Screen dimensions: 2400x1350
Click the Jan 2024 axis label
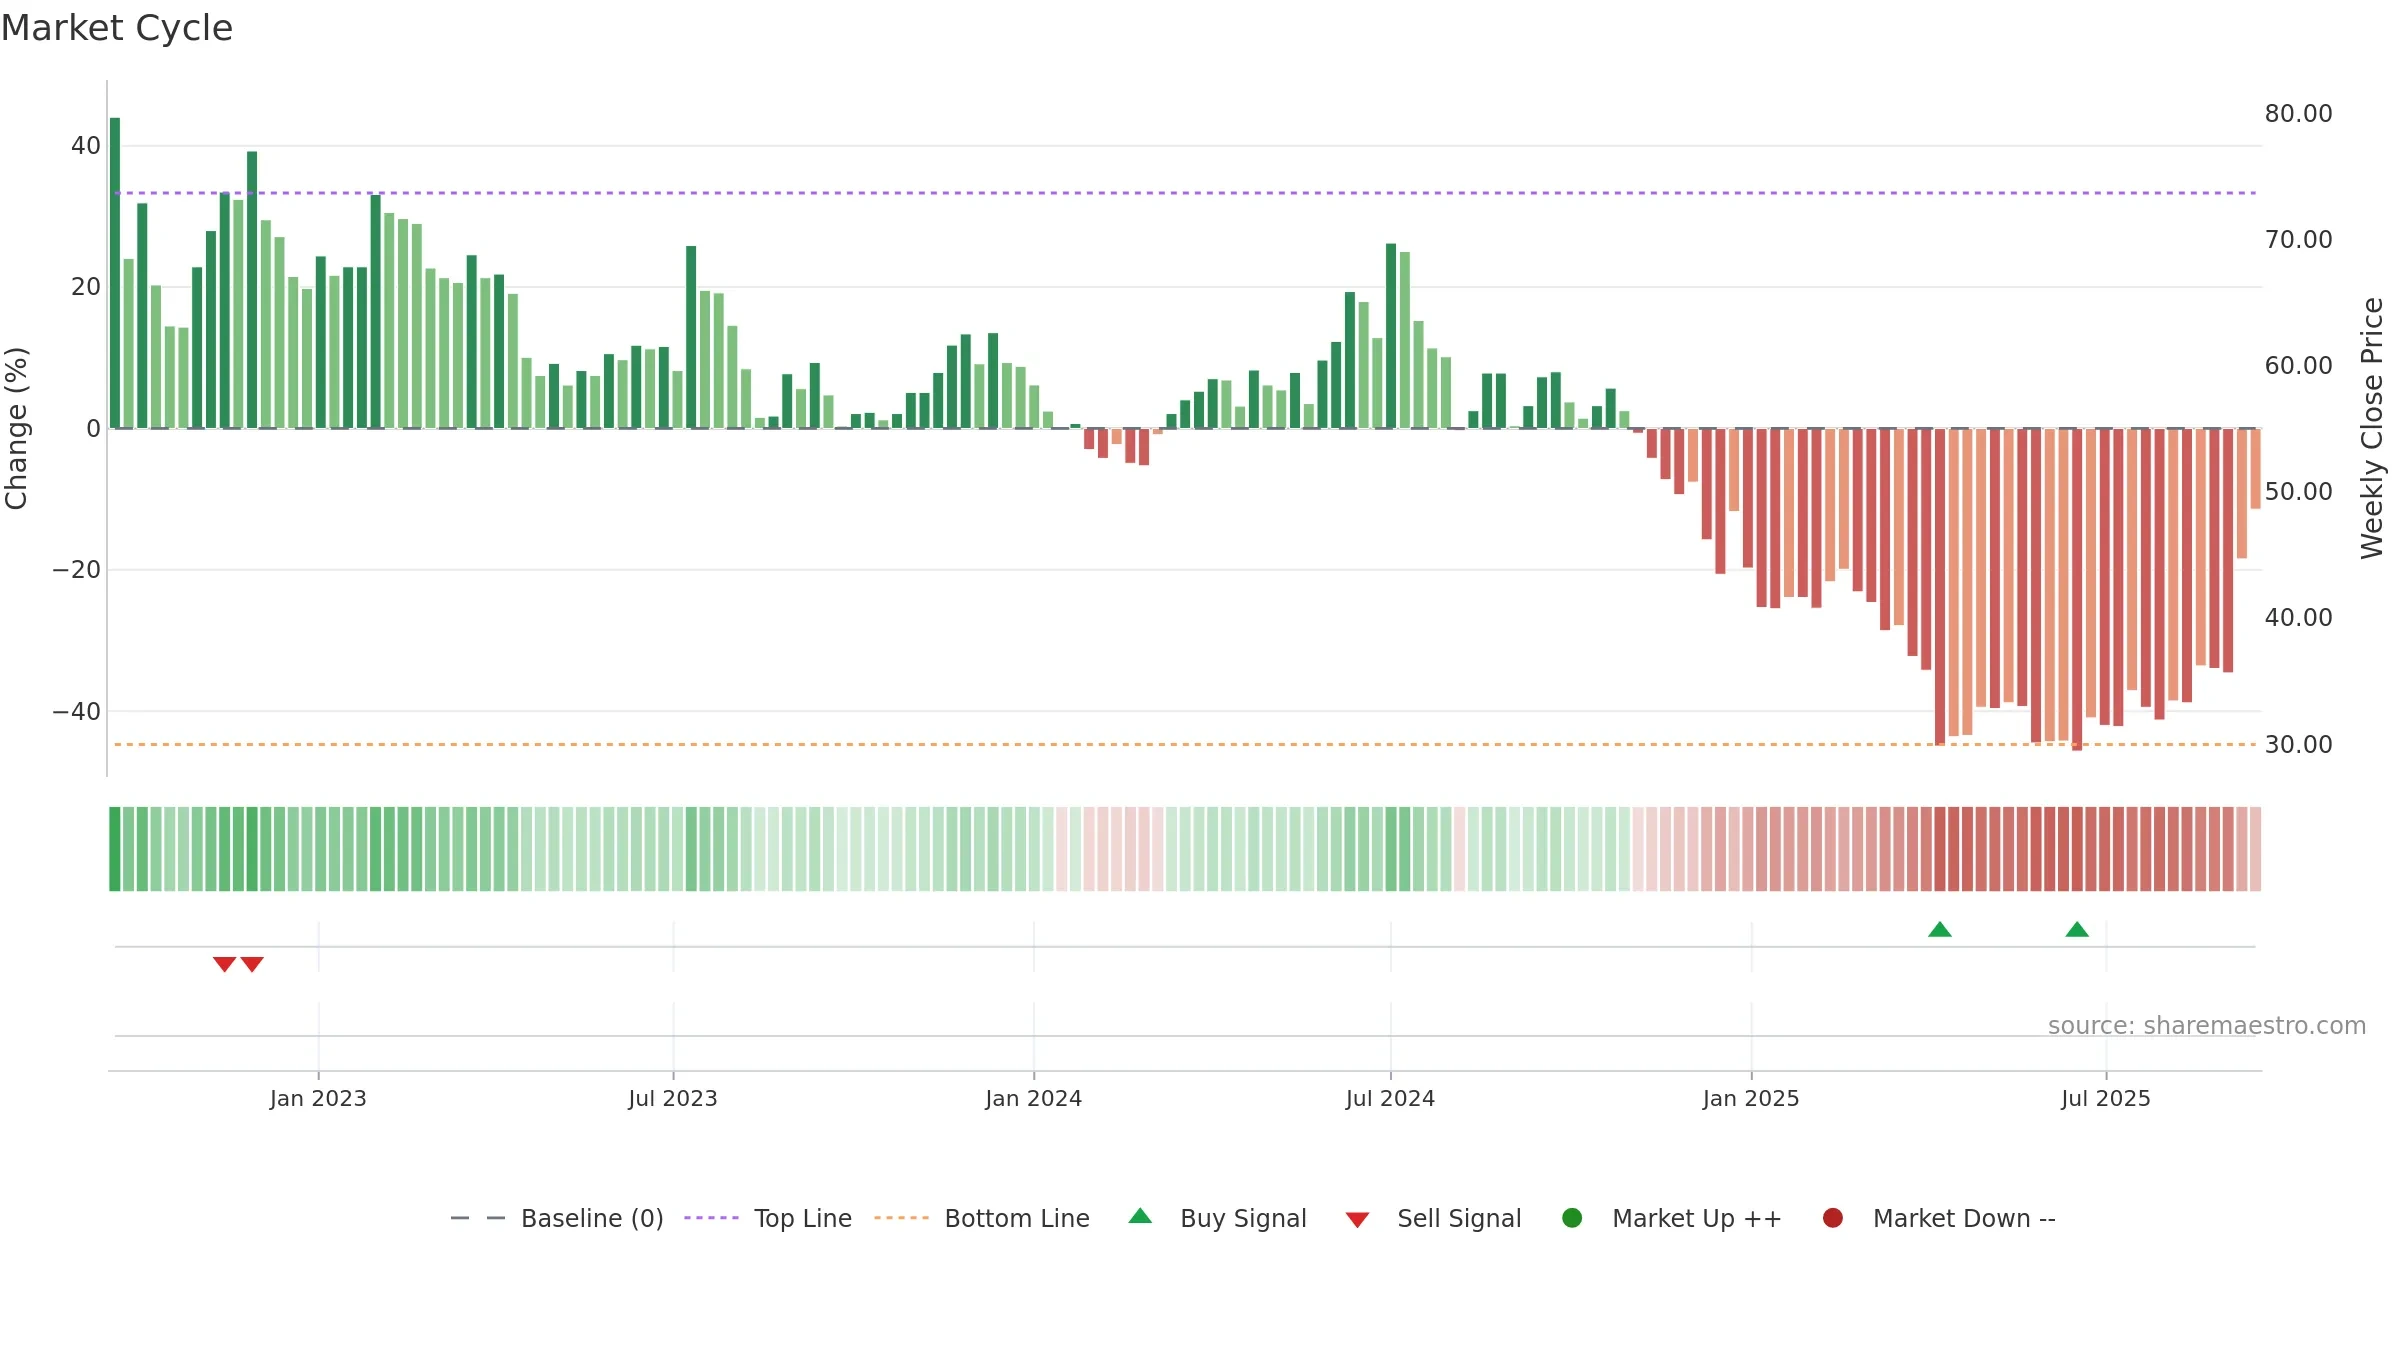1034,1098
